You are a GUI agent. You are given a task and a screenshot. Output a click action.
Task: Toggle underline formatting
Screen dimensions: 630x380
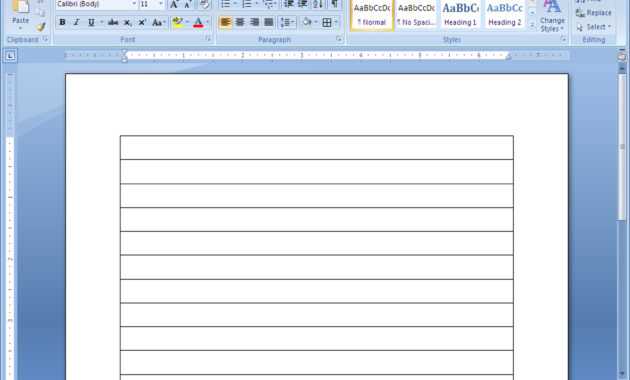(x=91, y=22)
